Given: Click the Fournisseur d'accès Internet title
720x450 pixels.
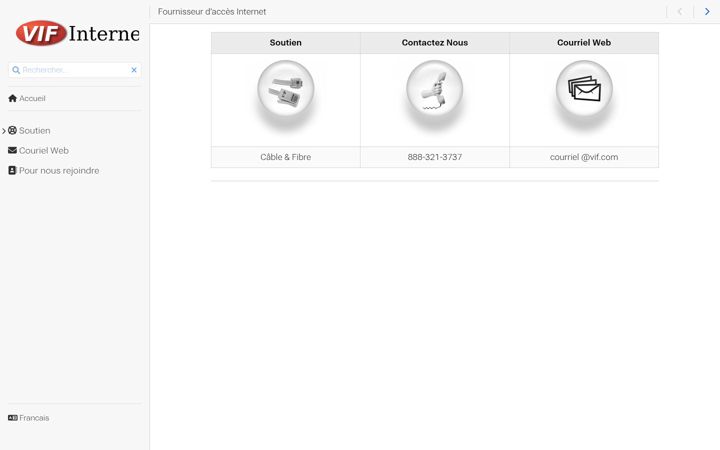Looking at the screenshot, I should pyautogui.click(x=212, y=11).
